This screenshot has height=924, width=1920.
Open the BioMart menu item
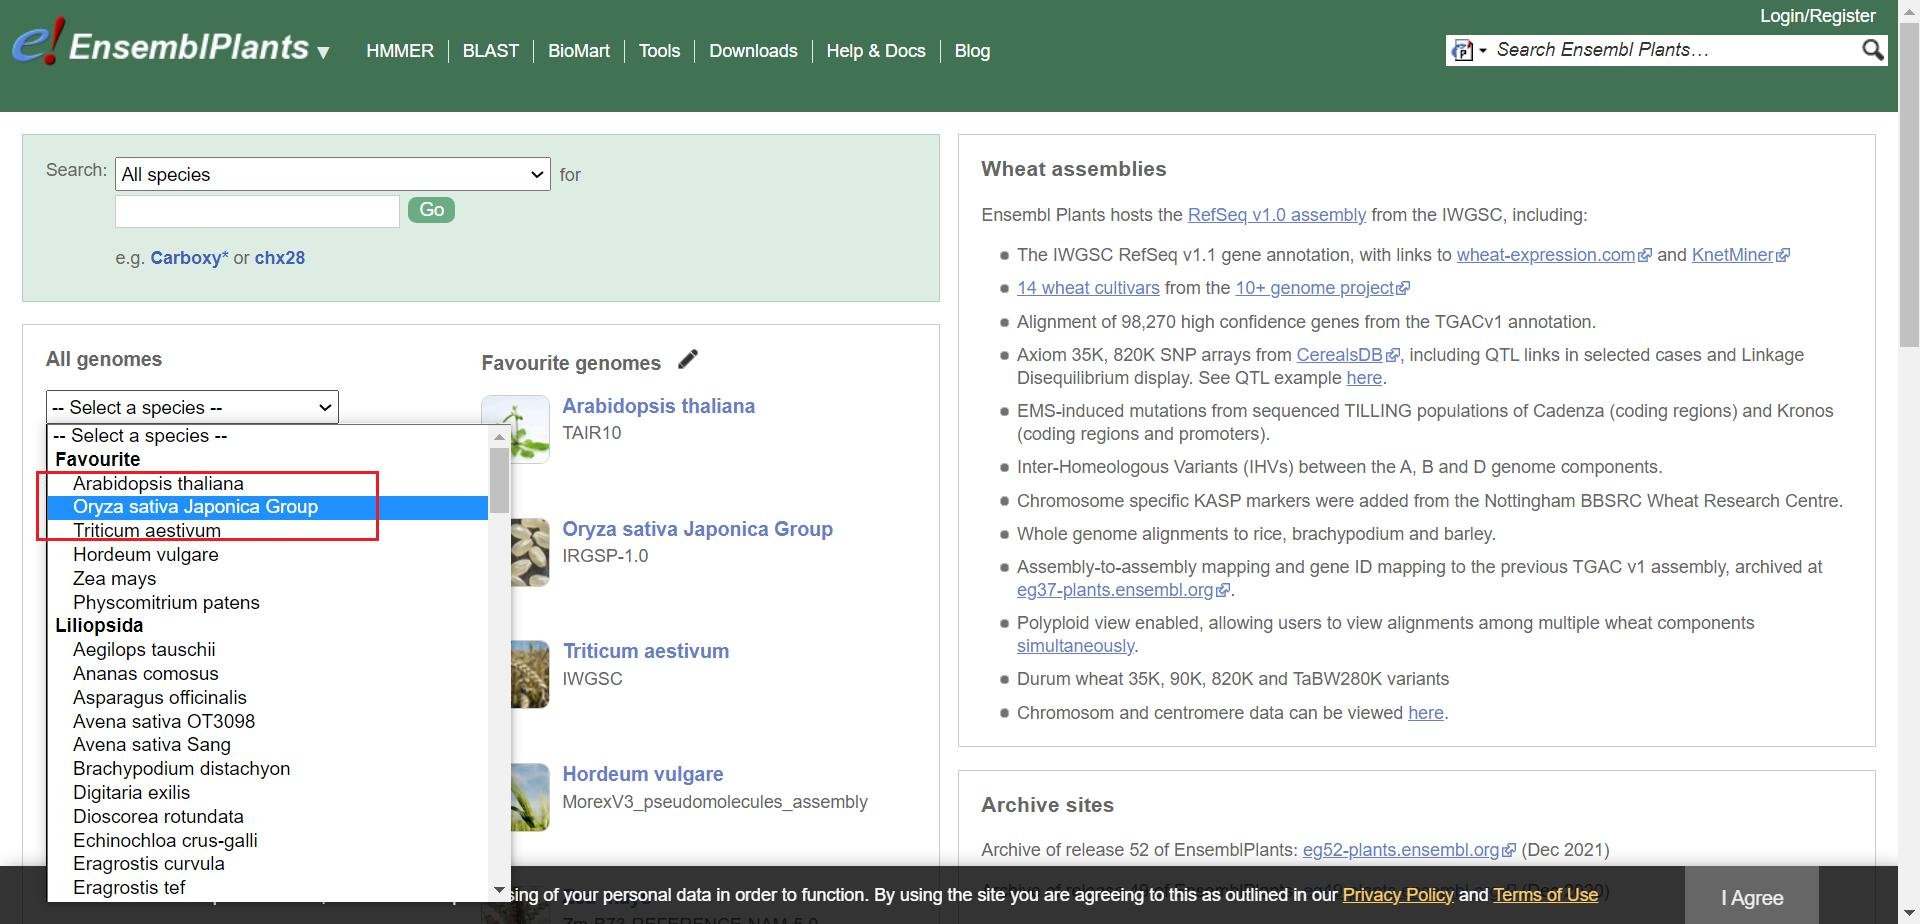[579, 51]
